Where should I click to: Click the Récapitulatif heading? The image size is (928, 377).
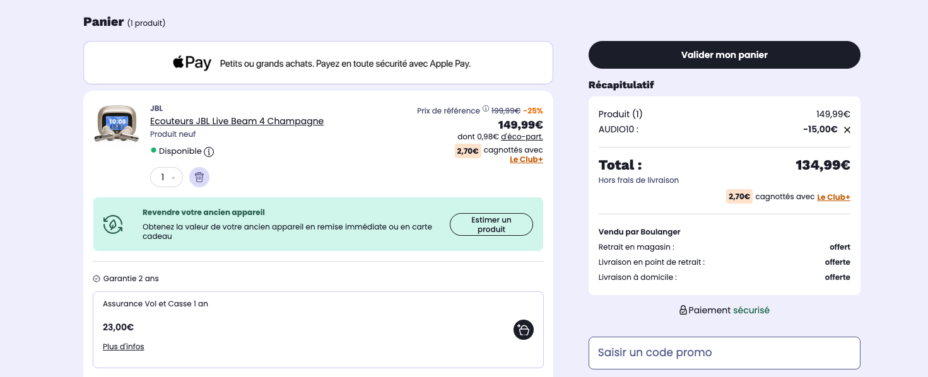click(x=621, y=85)
